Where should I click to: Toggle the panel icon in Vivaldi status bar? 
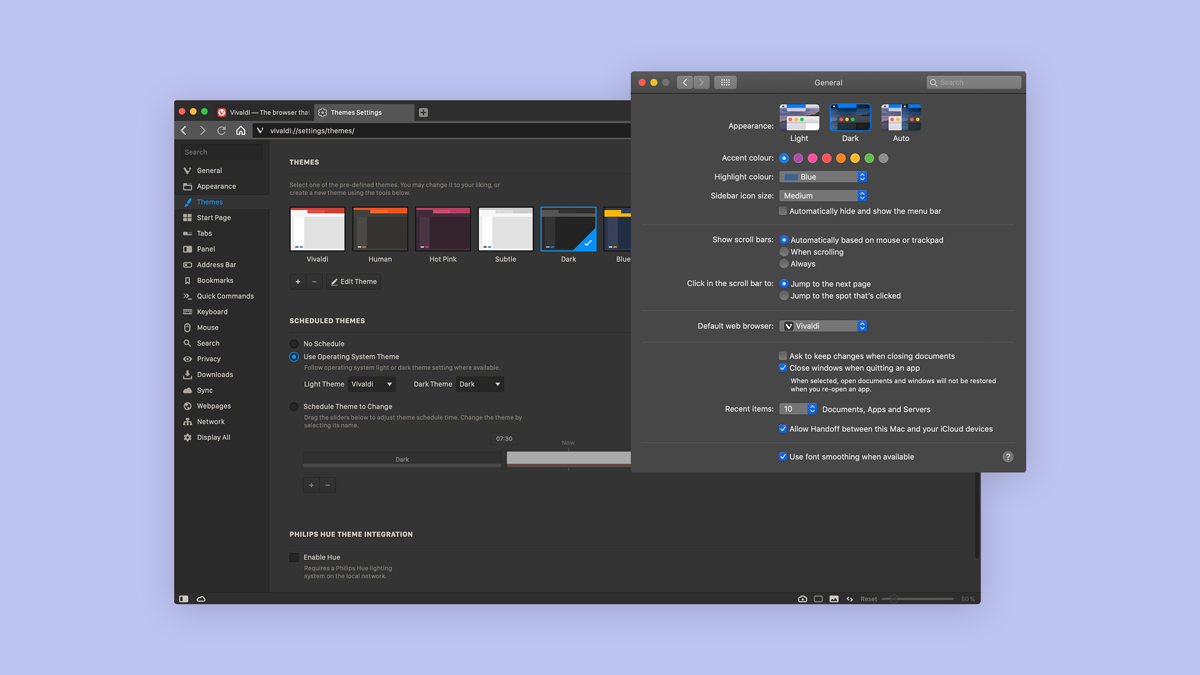point(184,599)
